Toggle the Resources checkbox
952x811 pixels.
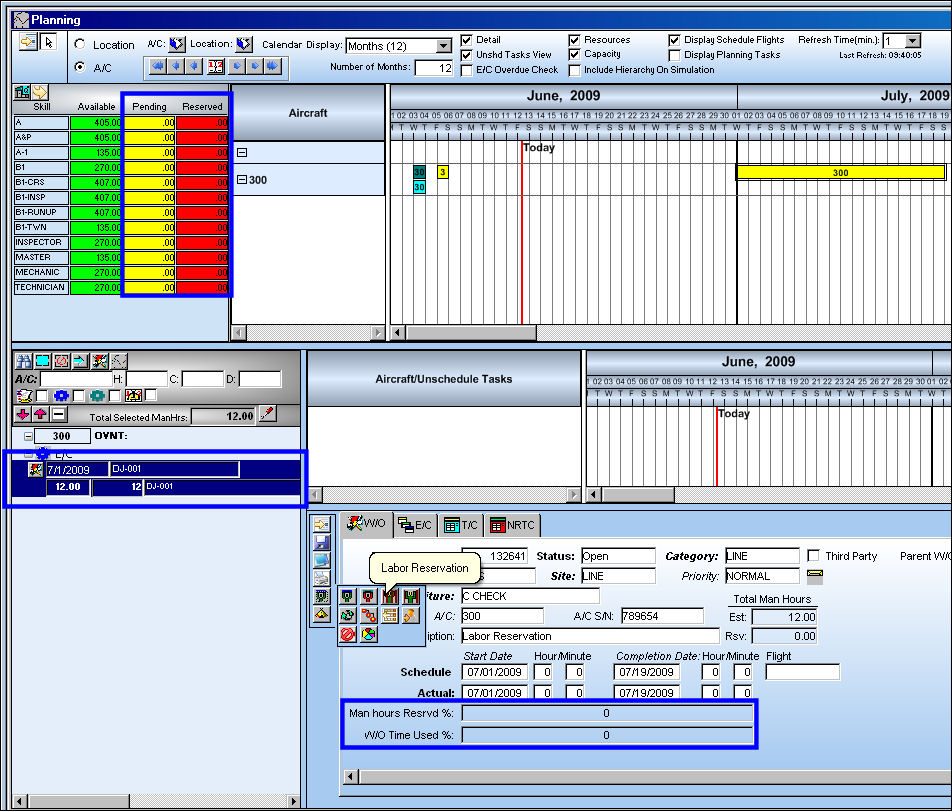pyautogui.click(x=574, y=40)
